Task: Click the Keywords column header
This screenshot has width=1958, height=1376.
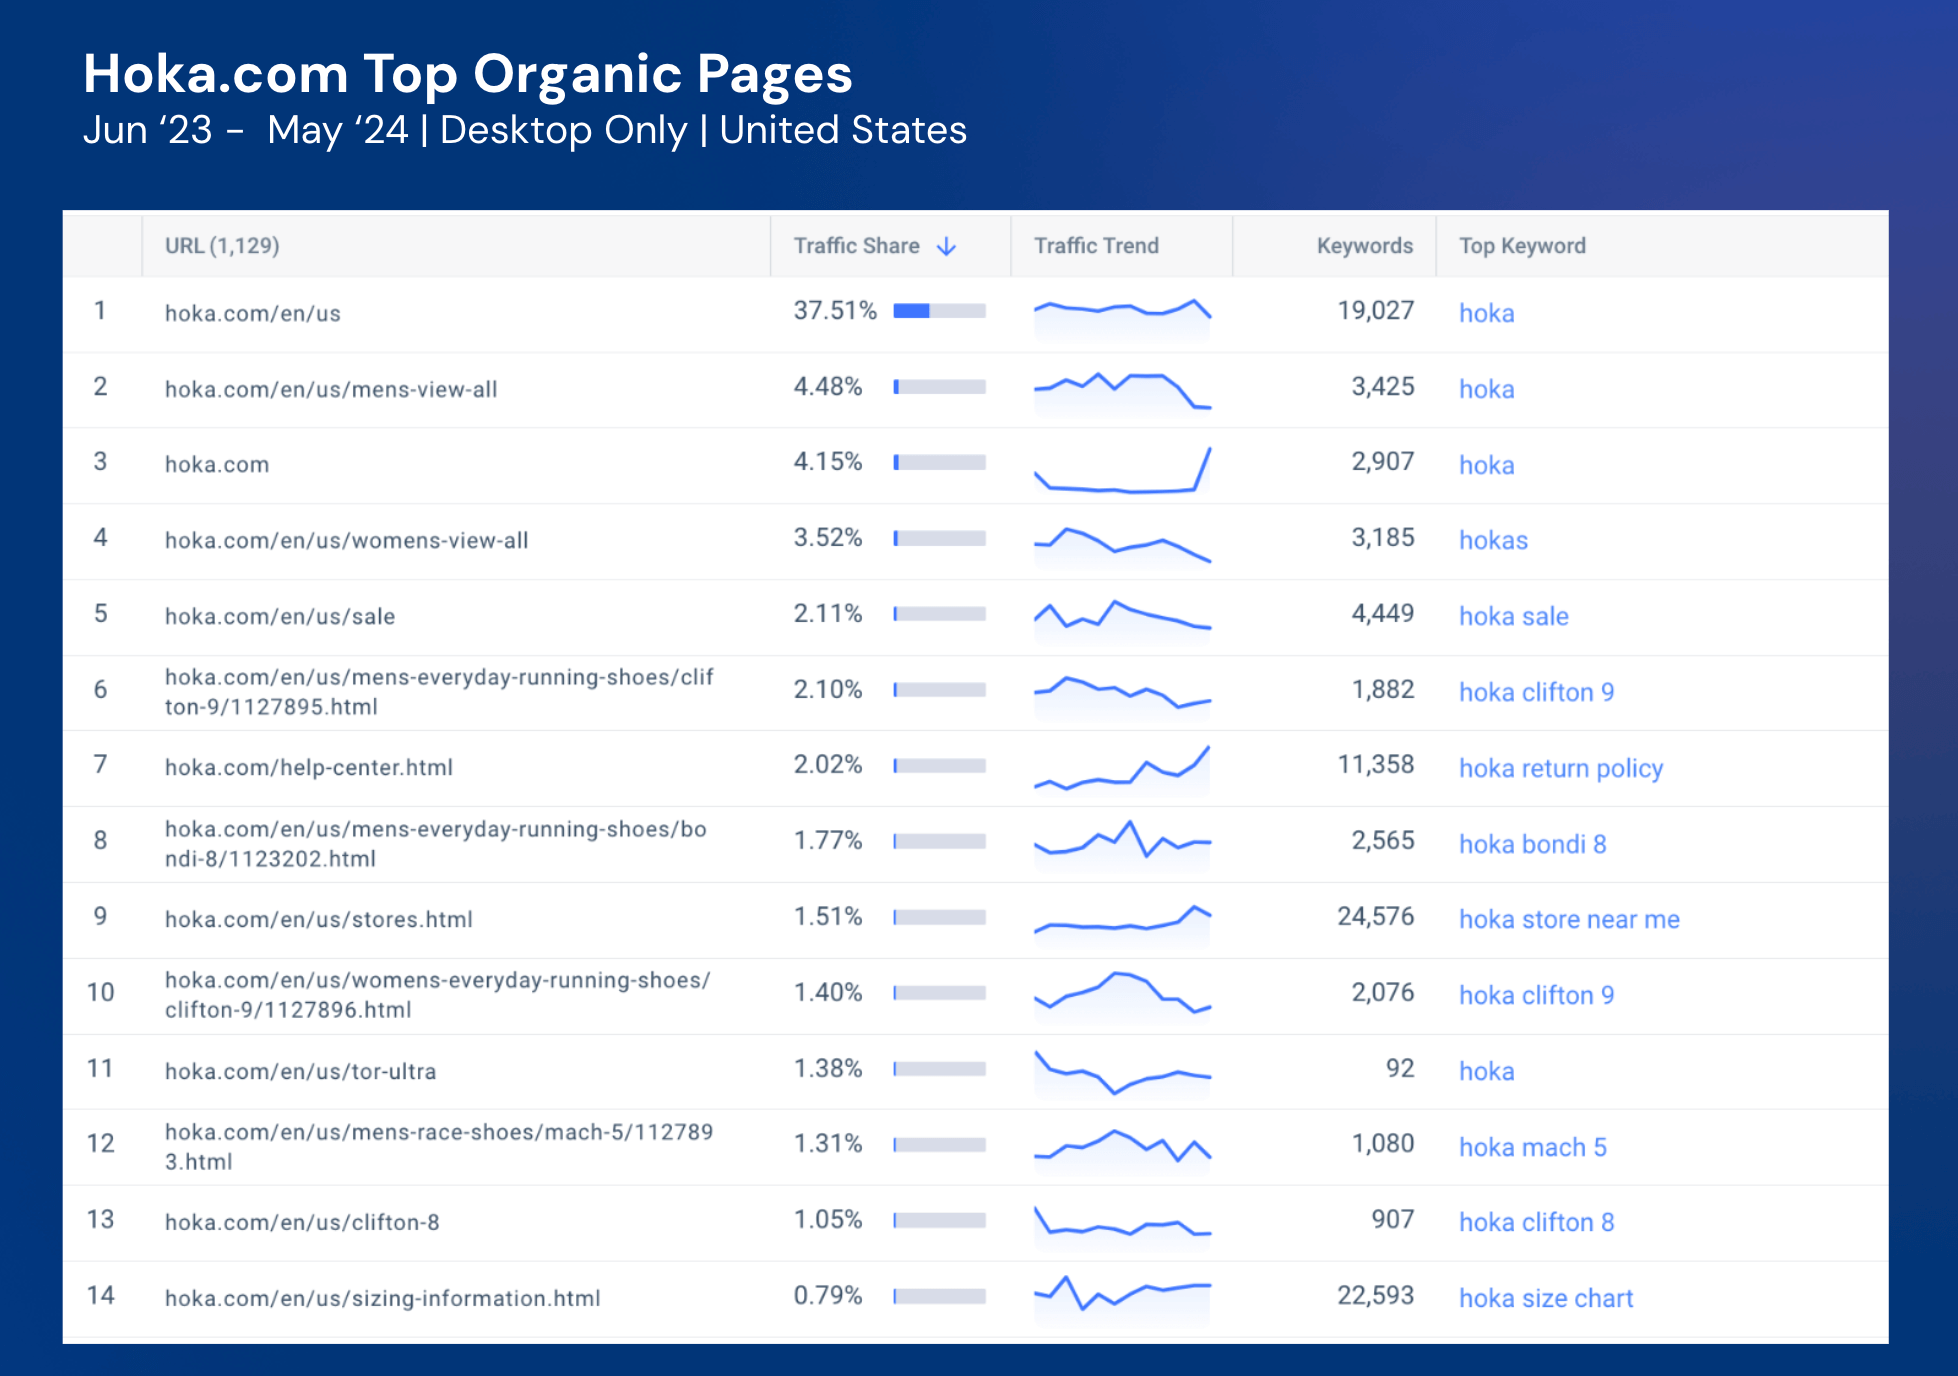Action: coord(1364,246)
